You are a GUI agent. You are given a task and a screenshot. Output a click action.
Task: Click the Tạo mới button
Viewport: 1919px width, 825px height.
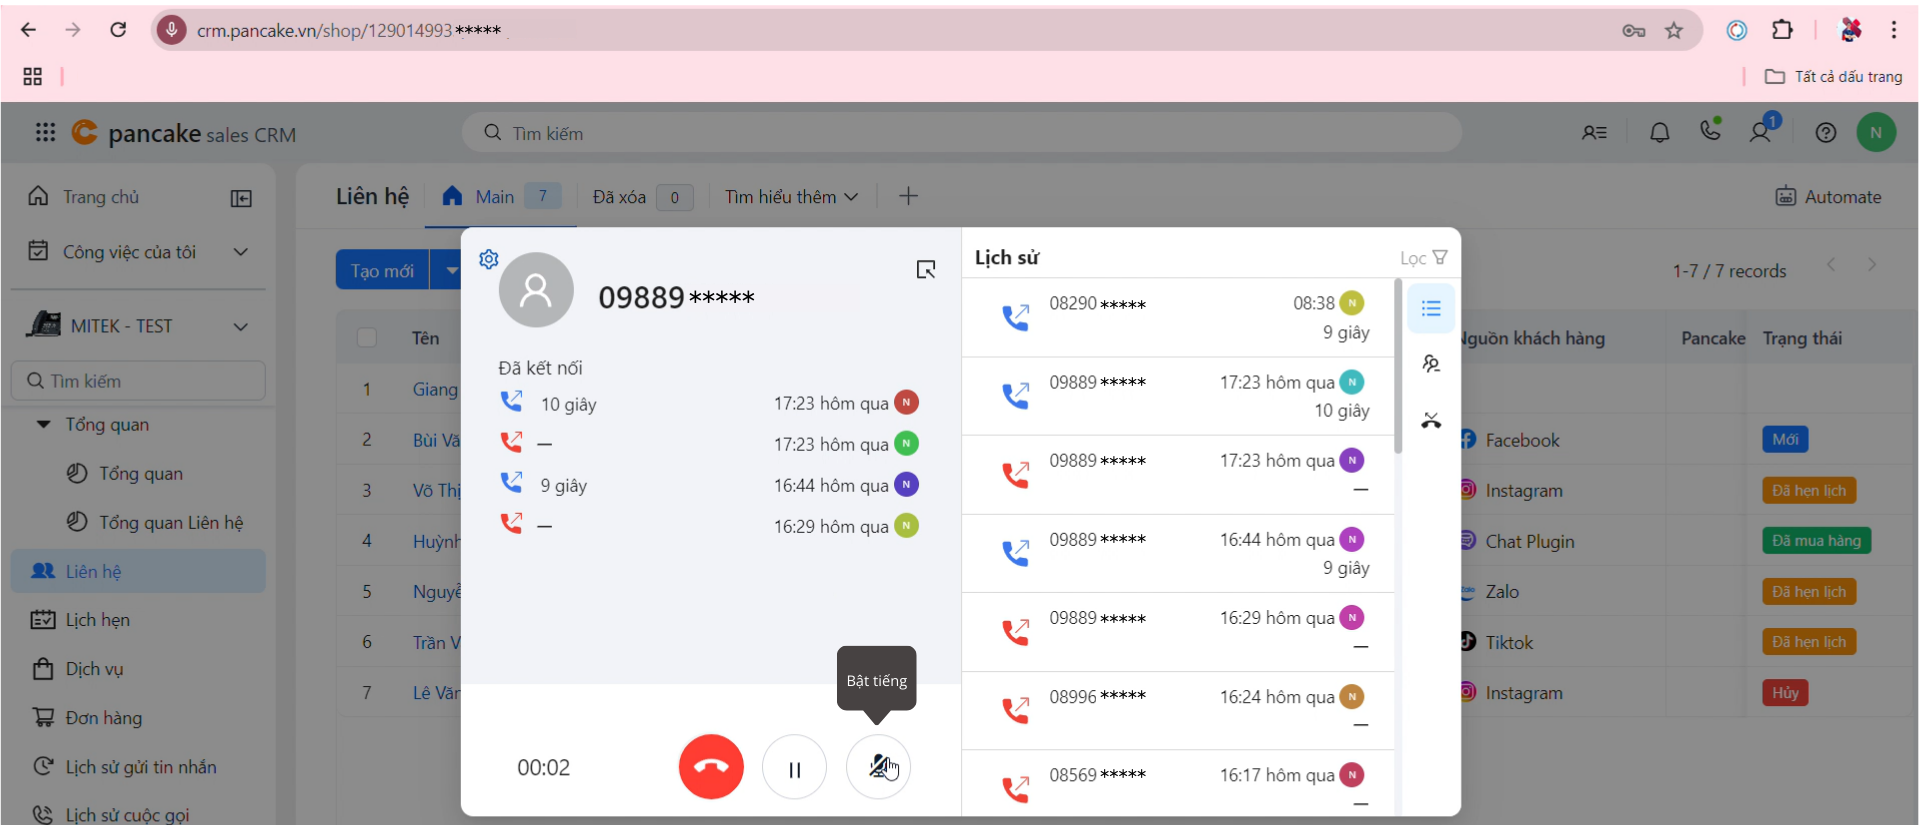382,270
